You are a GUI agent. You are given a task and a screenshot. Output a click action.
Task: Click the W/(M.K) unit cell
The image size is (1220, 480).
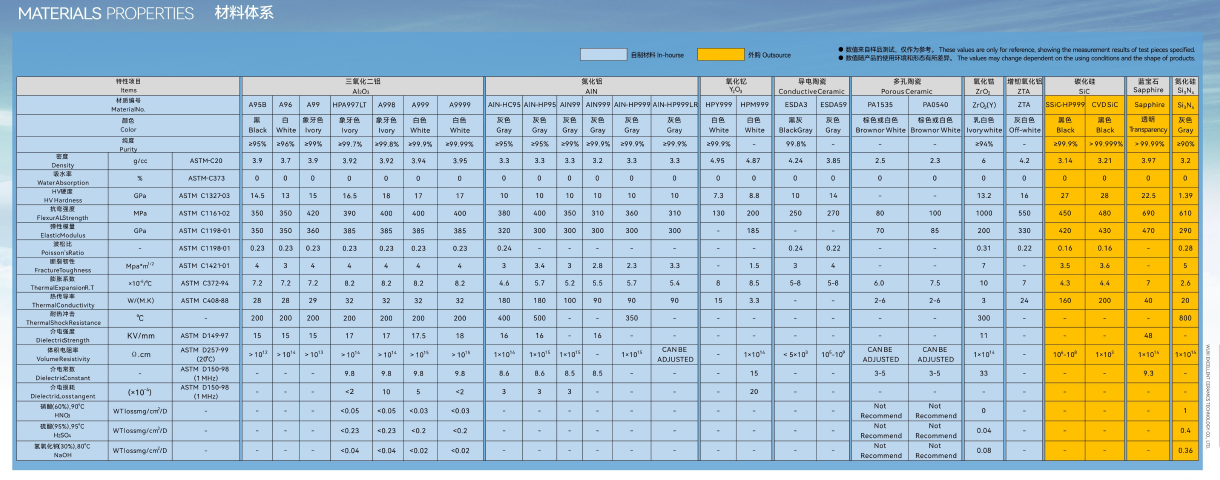click(x=140, y=301)
